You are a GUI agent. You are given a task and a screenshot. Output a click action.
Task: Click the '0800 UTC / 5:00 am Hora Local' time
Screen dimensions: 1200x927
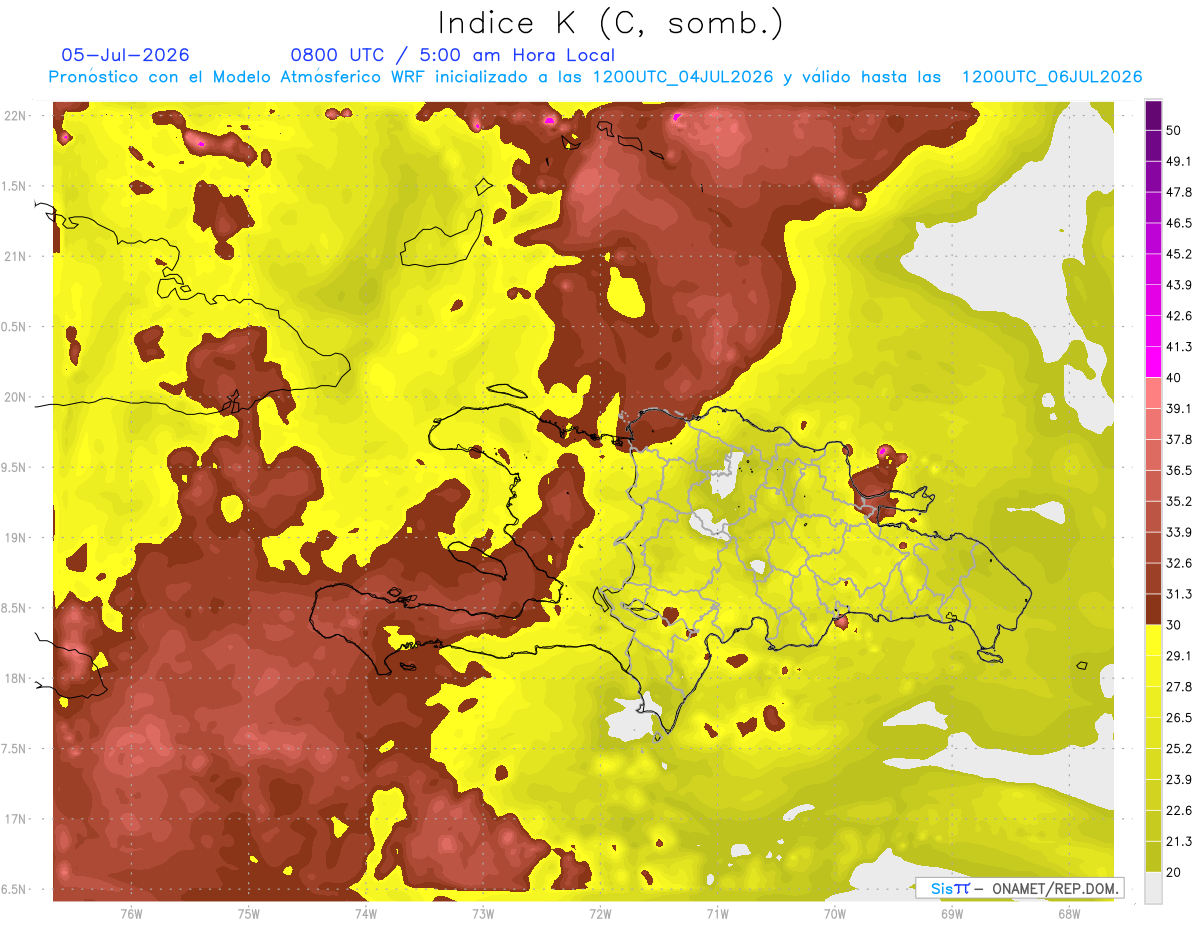click(452, 55)
